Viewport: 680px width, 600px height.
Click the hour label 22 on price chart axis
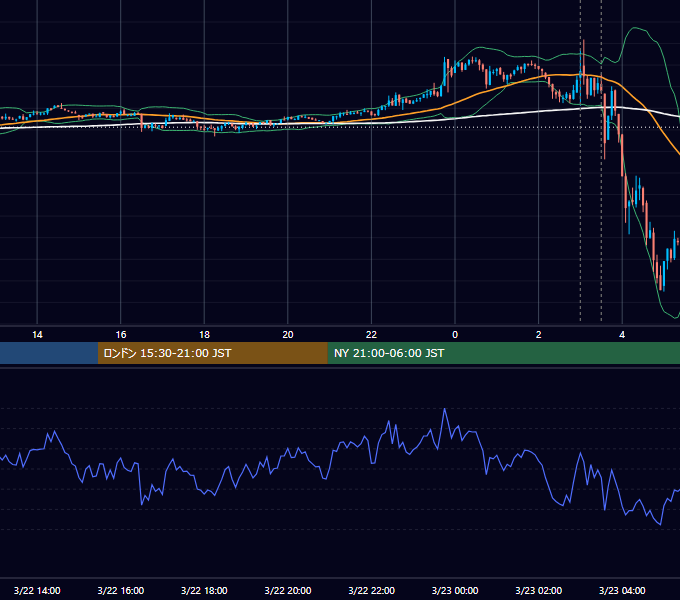372,335
